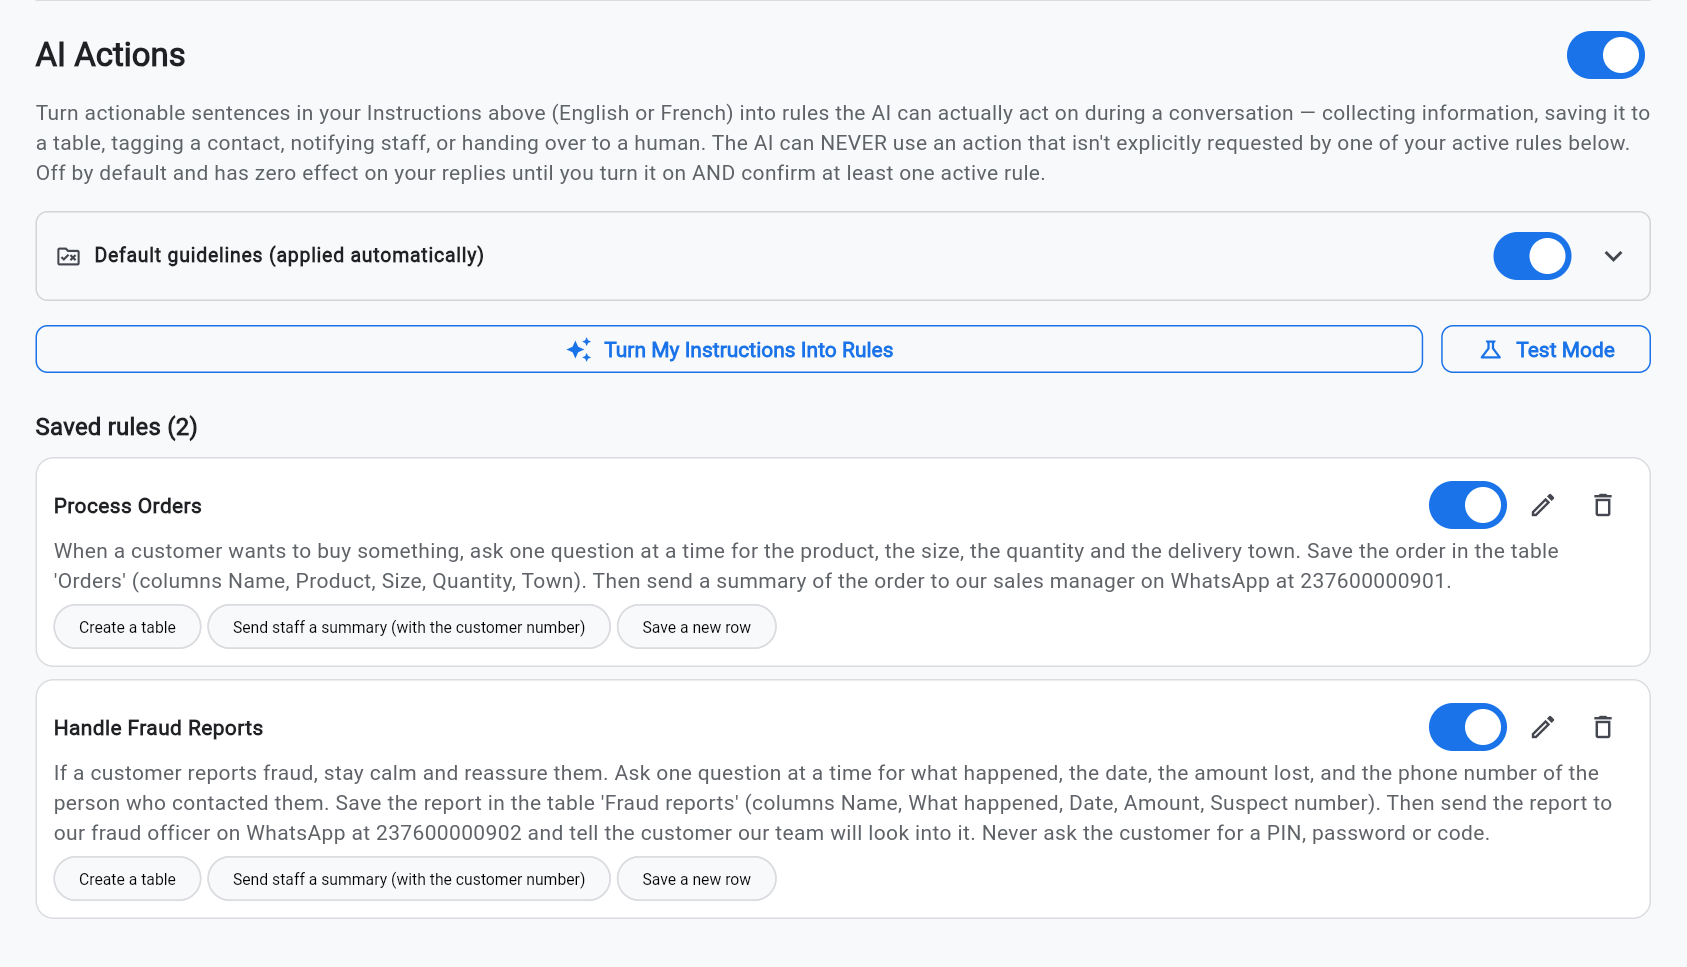Open Test Mode
The image size is (1687, 967).
coord(1546,349)
